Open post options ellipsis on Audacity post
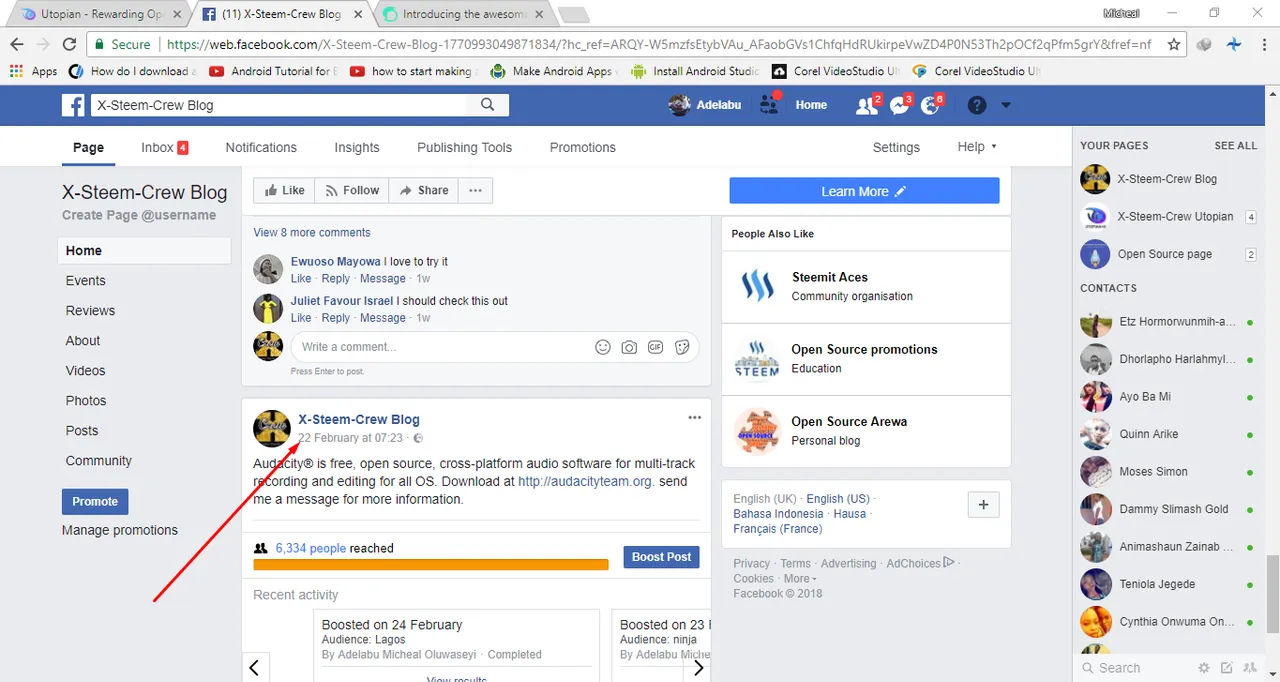This screenshot has height=682, width=1280. [694, 418]
